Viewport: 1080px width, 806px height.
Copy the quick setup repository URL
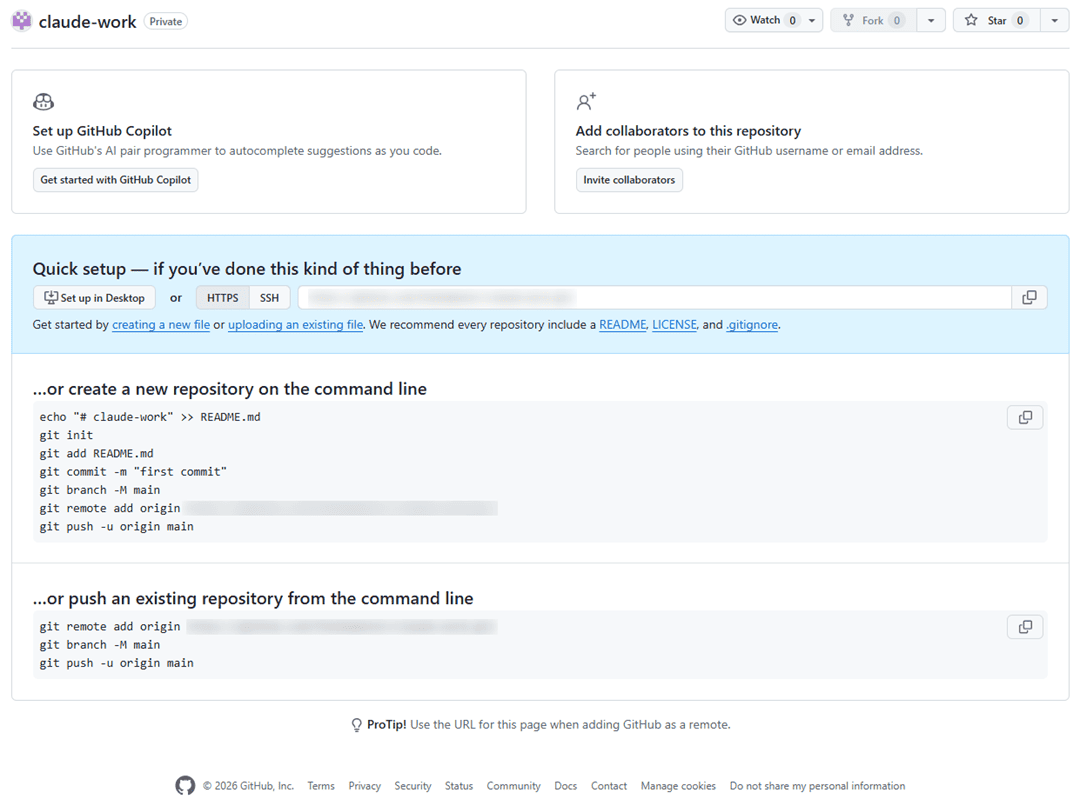tap(1029, 298)
